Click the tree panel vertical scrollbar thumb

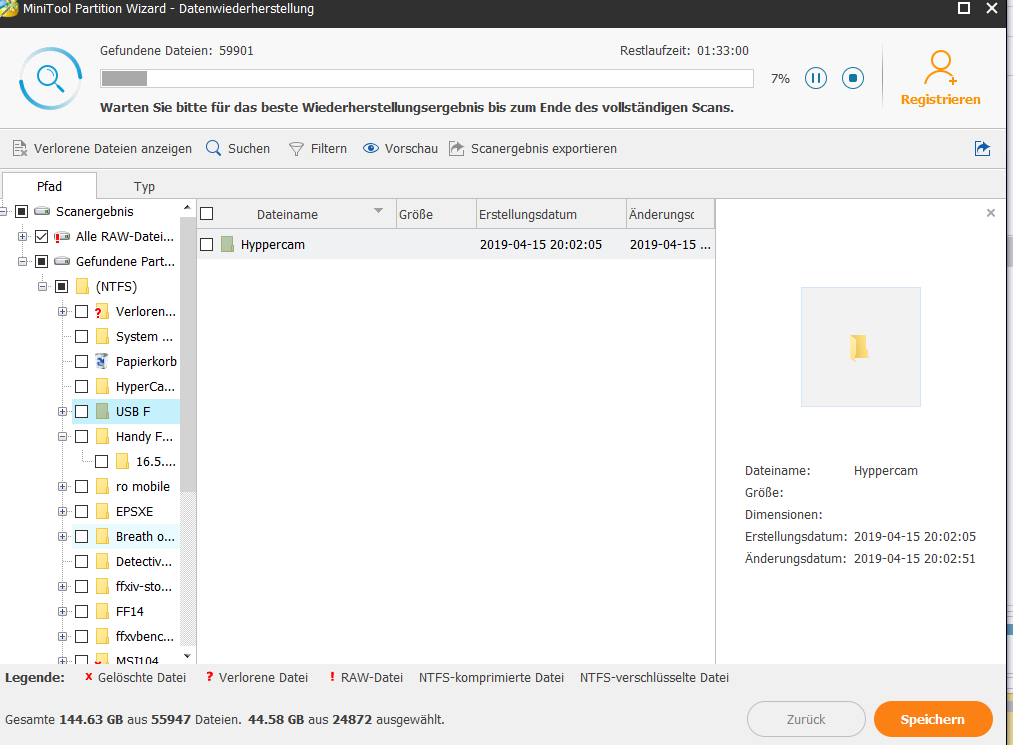187,354
